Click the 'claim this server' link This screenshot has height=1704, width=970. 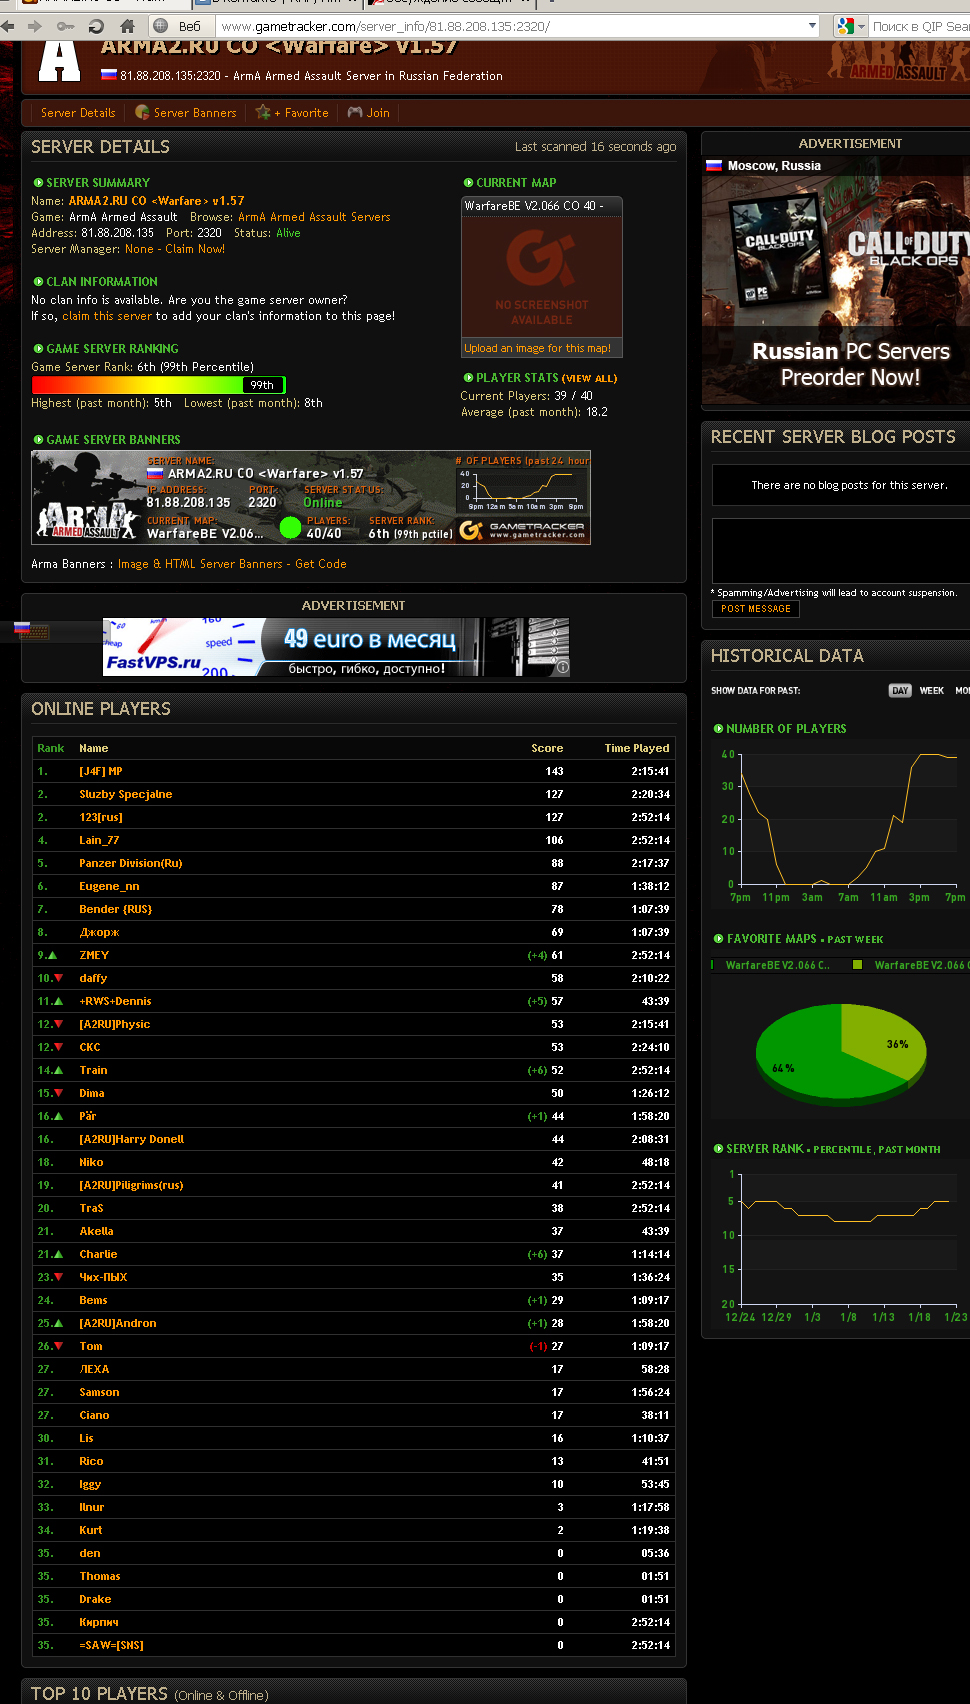coord(107,316)
